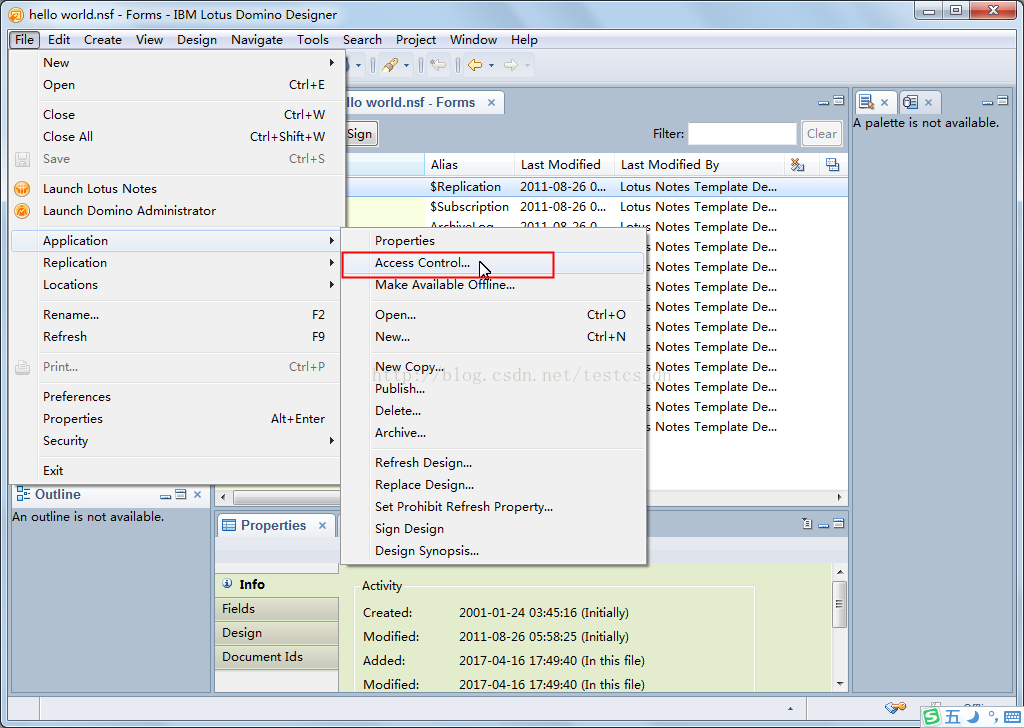Viewport: 1024px width, 728px height.
Task: Choose Make Available Offline... menu item
Action: 493,285
